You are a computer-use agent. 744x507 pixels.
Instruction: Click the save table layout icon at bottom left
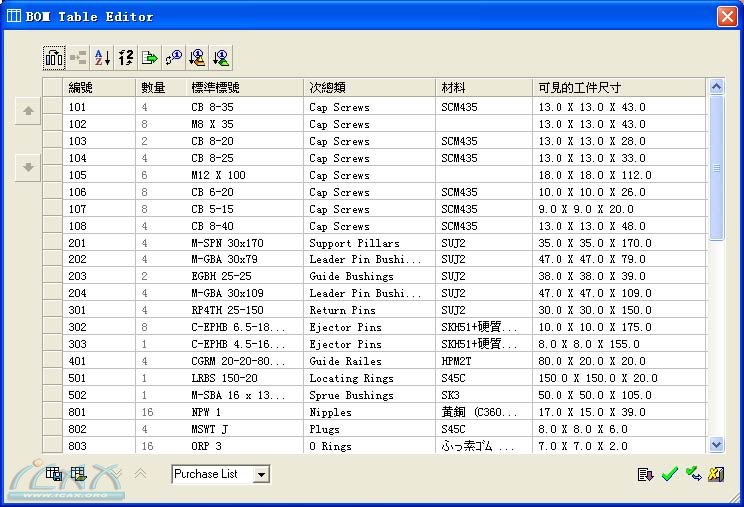(x=54, y=473)
